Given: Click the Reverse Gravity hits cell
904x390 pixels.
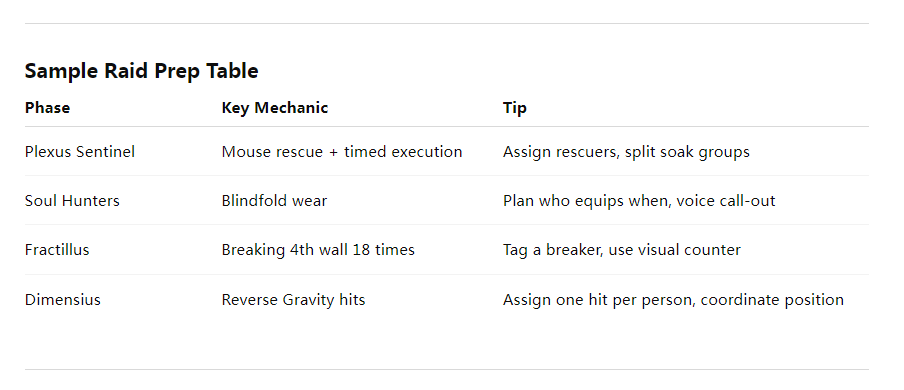Looking at the screenshot, I should pos(293,300).
